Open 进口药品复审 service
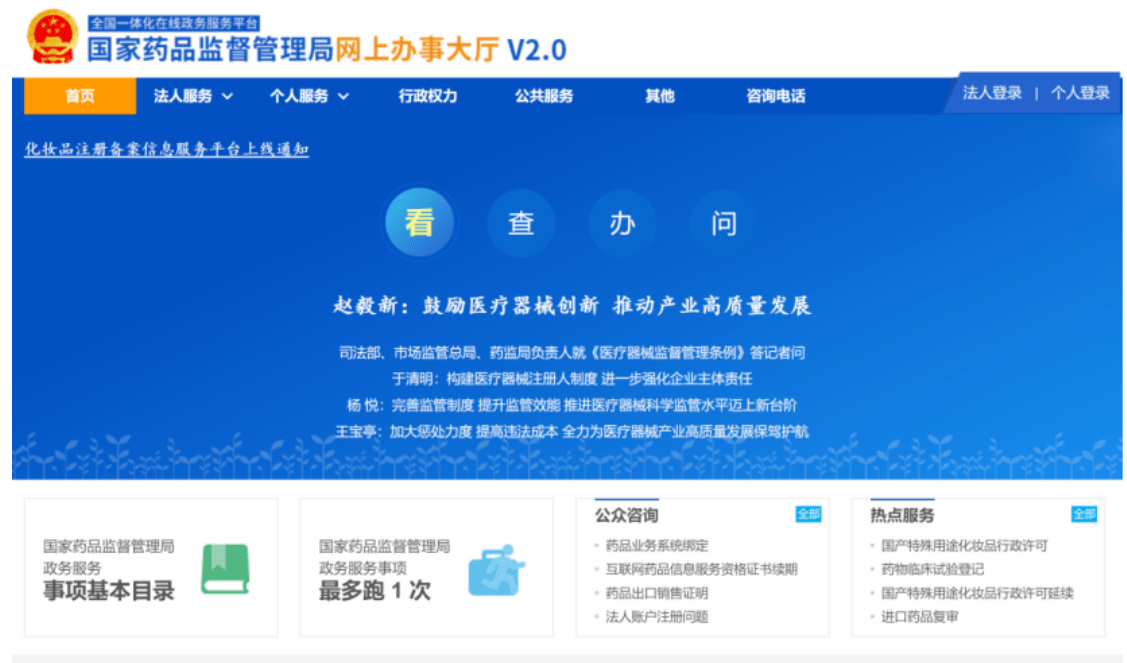1127x663 pixels. click(920, 617)
